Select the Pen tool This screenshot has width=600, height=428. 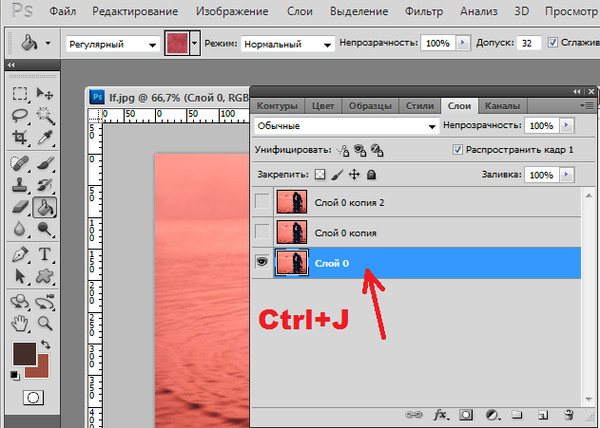point(20,254)
